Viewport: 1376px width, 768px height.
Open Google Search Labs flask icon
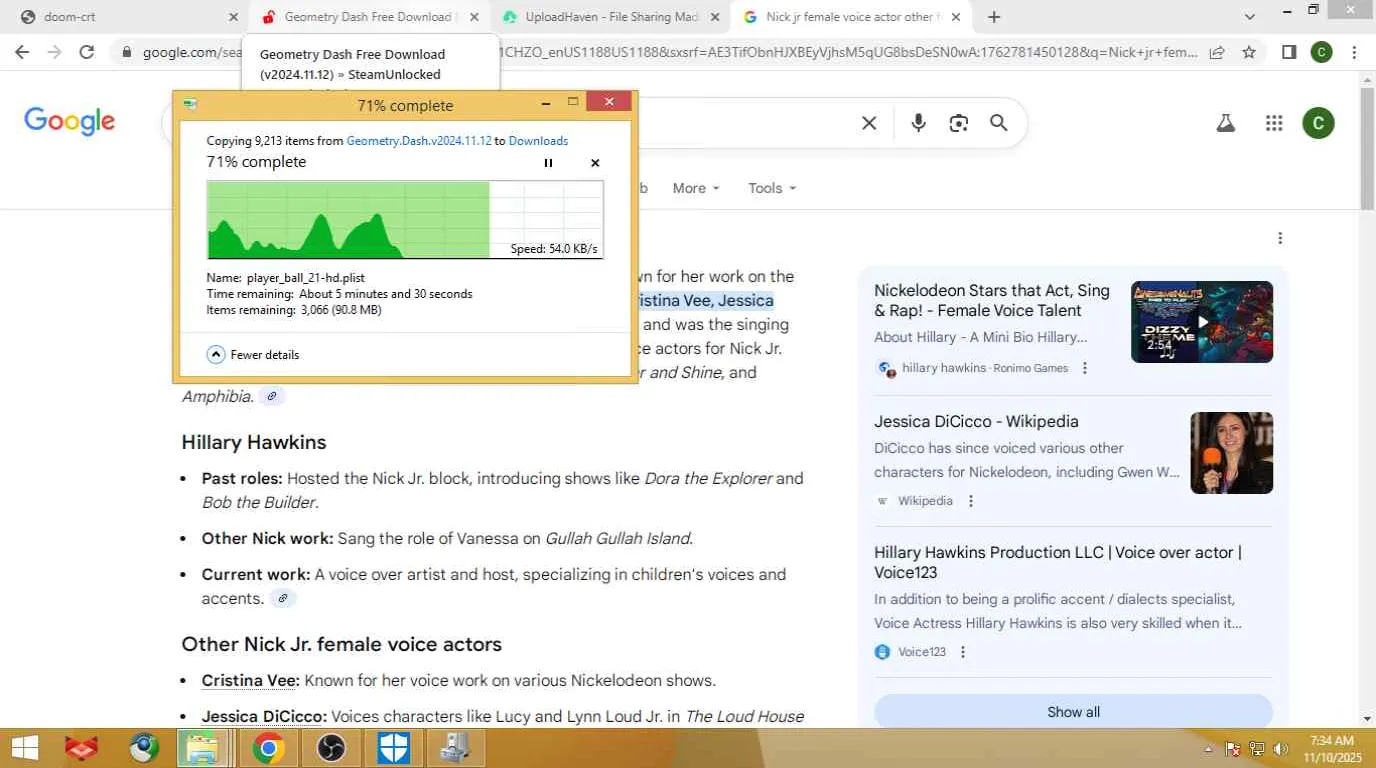click(x=1225, y=123)
